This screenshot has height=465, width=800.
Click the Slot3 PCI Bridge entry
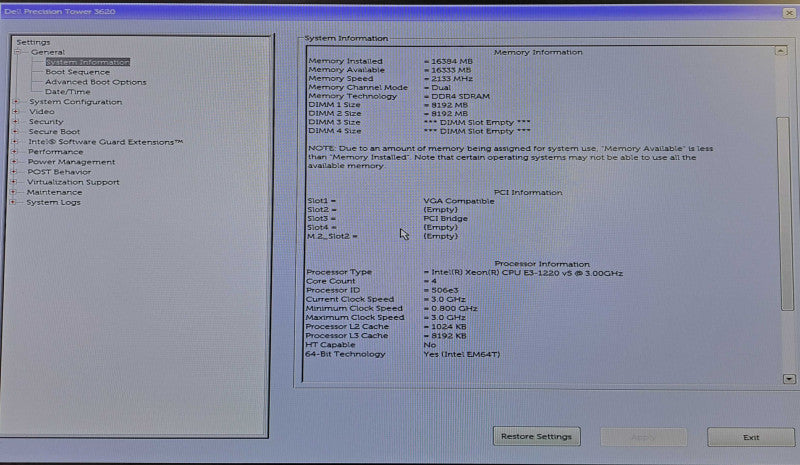pos(445,218)
